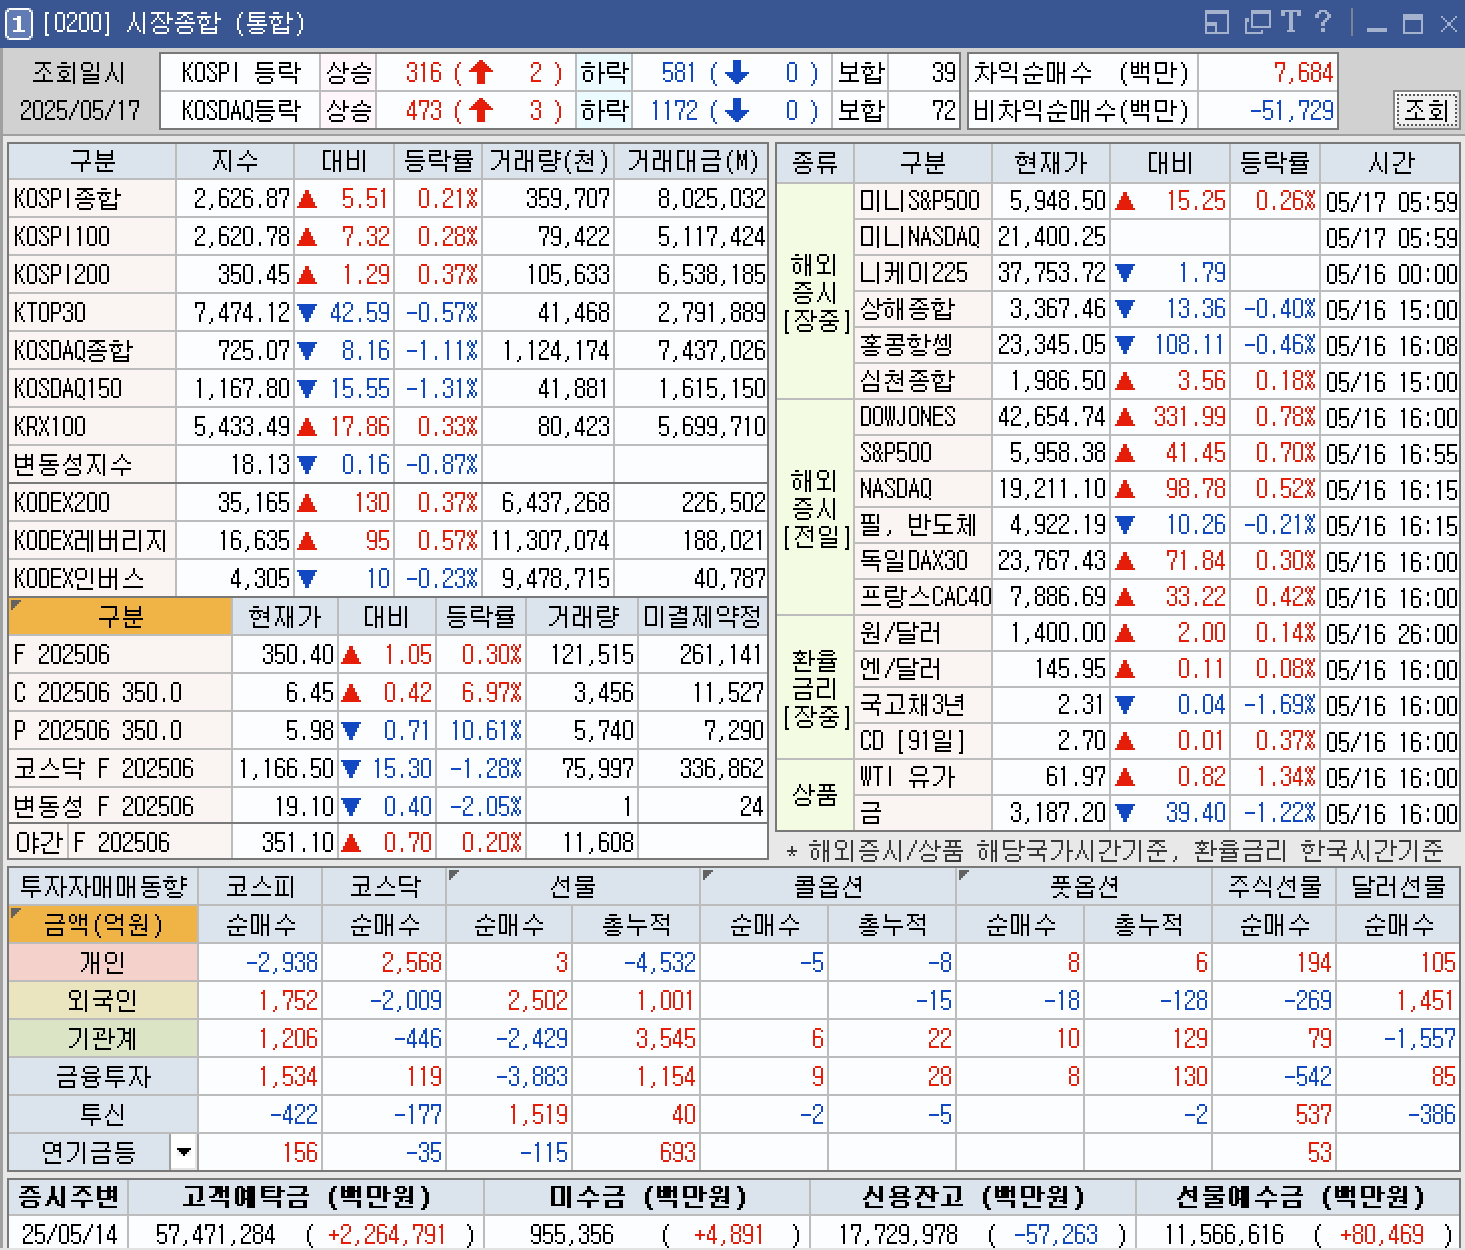Click the 금융투자 investor row label
Viewport: 1465px width, 1250px height.
(103, 1076)
